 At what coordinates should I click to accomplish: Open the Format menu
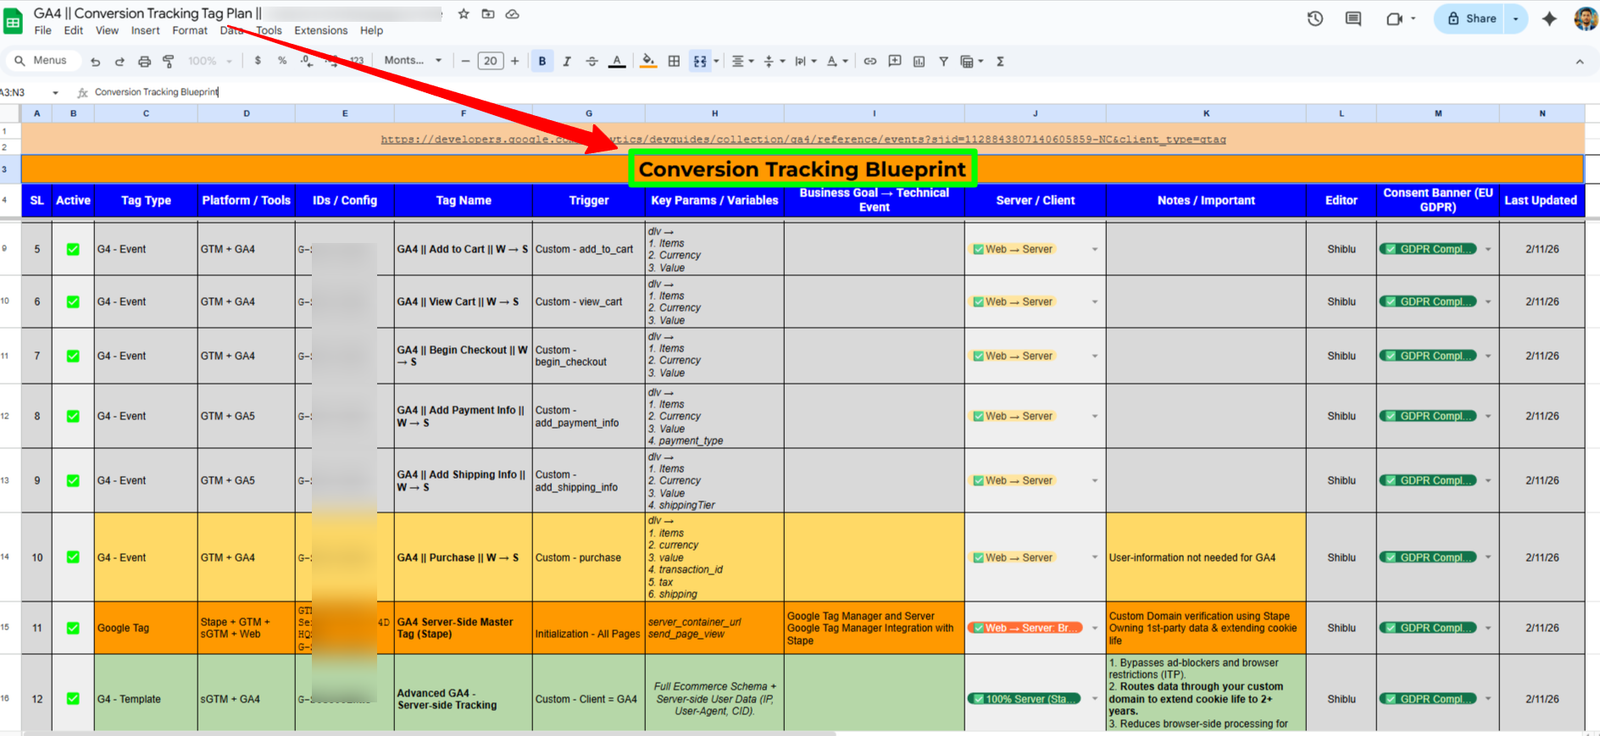coord(190,31)
